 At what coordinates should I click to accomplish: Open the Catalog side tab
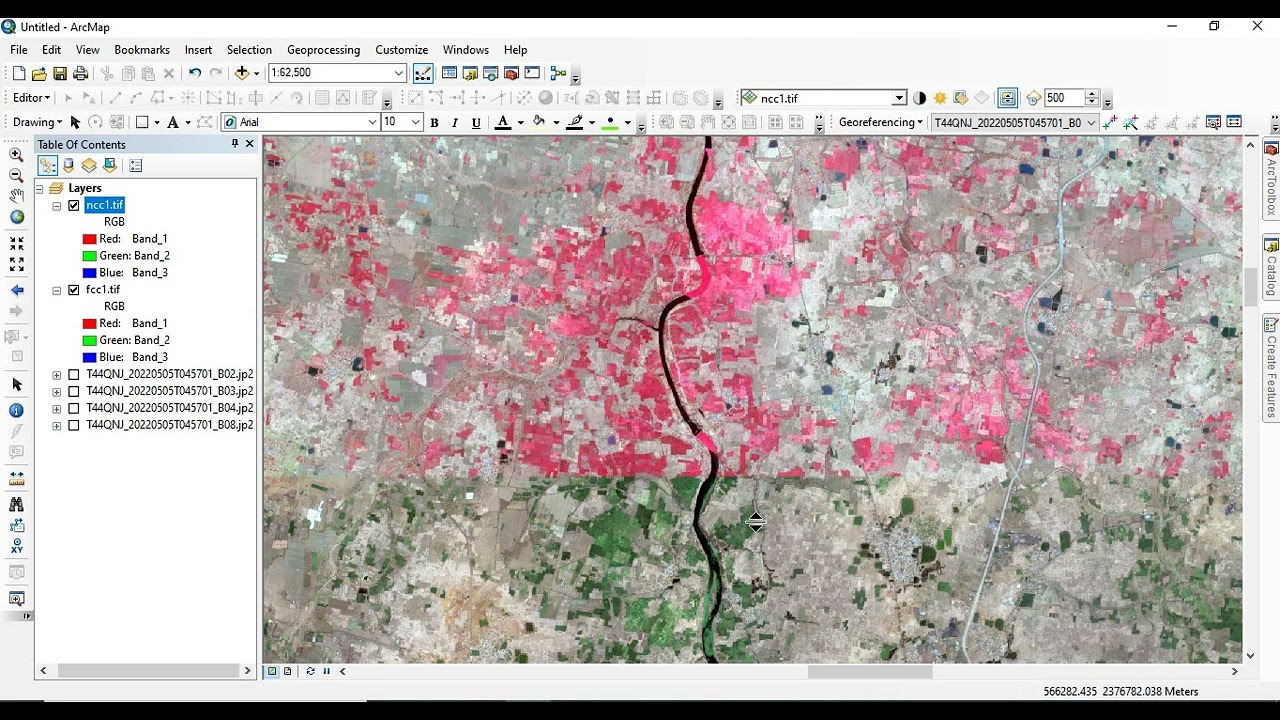click(1272, 268)
